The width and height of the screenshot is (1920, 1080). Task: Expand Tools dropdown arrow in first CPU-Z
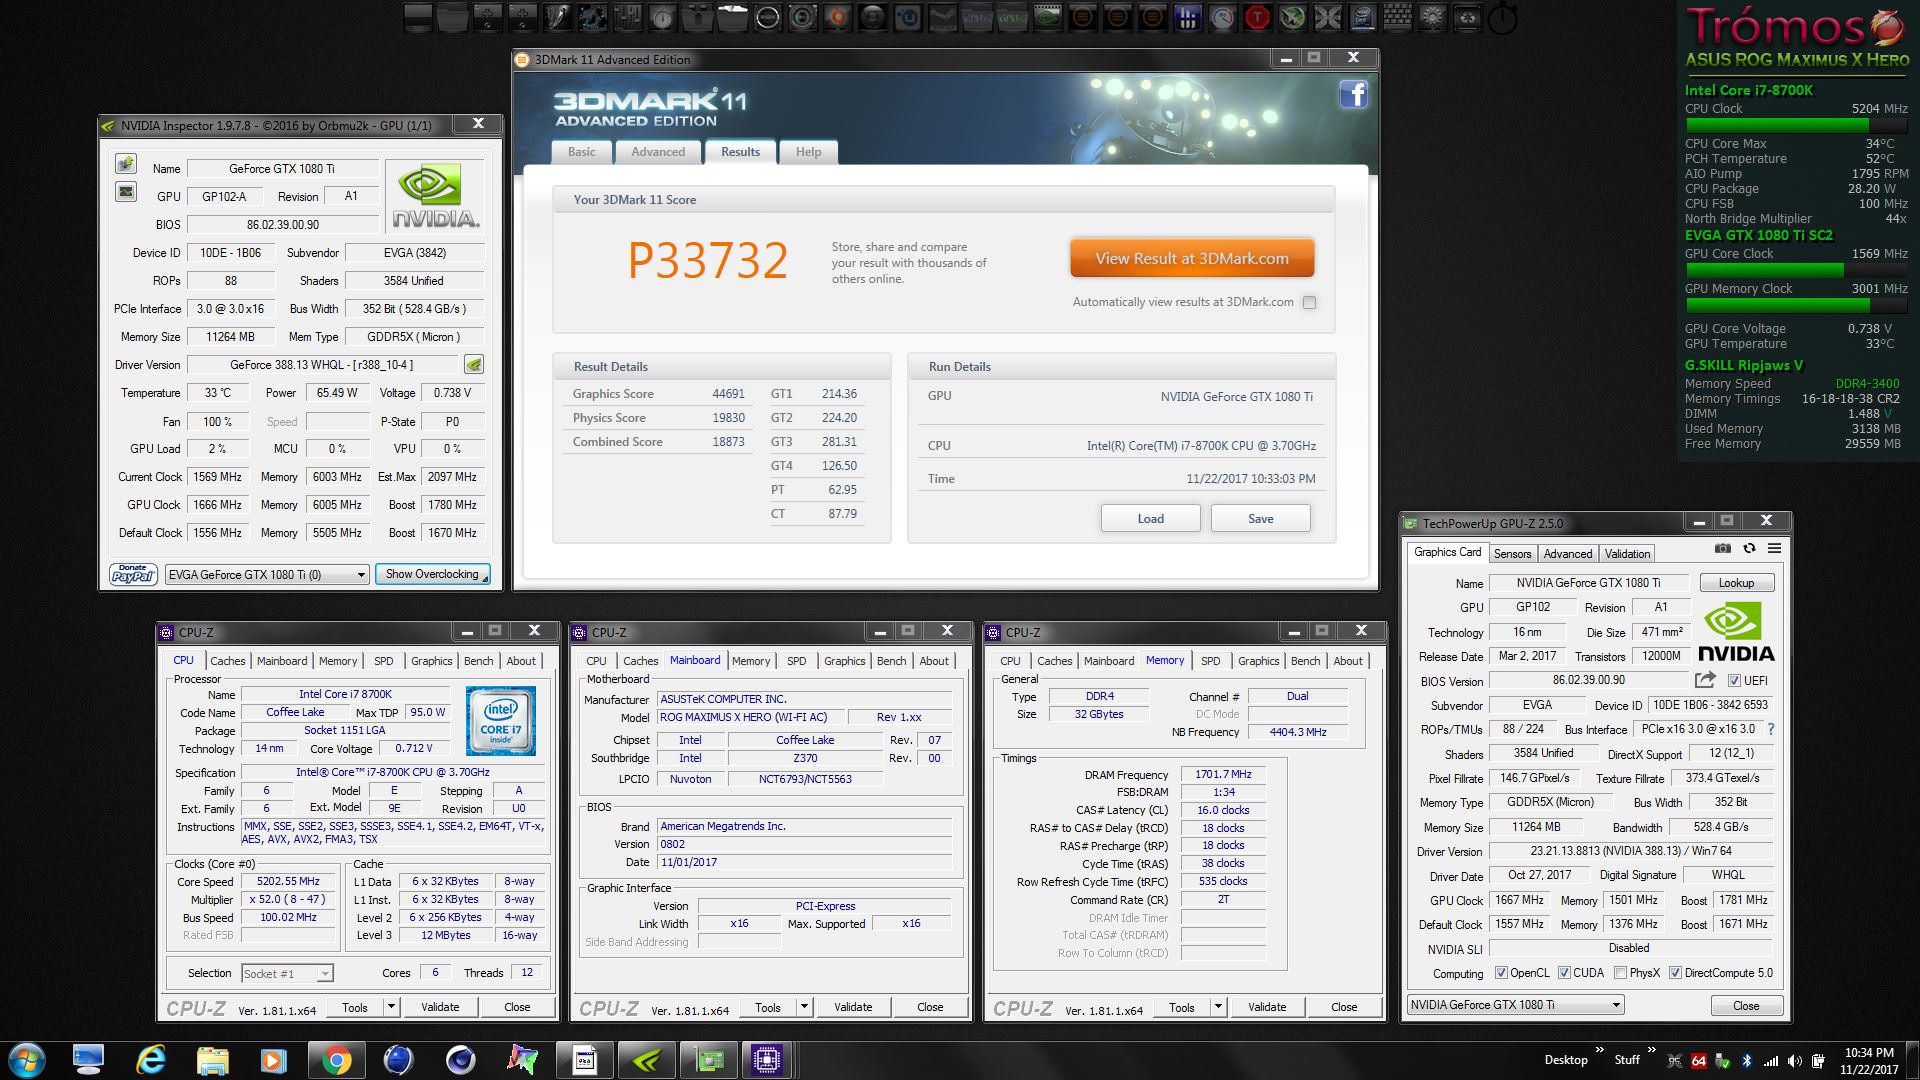[x=392, y=1007]
